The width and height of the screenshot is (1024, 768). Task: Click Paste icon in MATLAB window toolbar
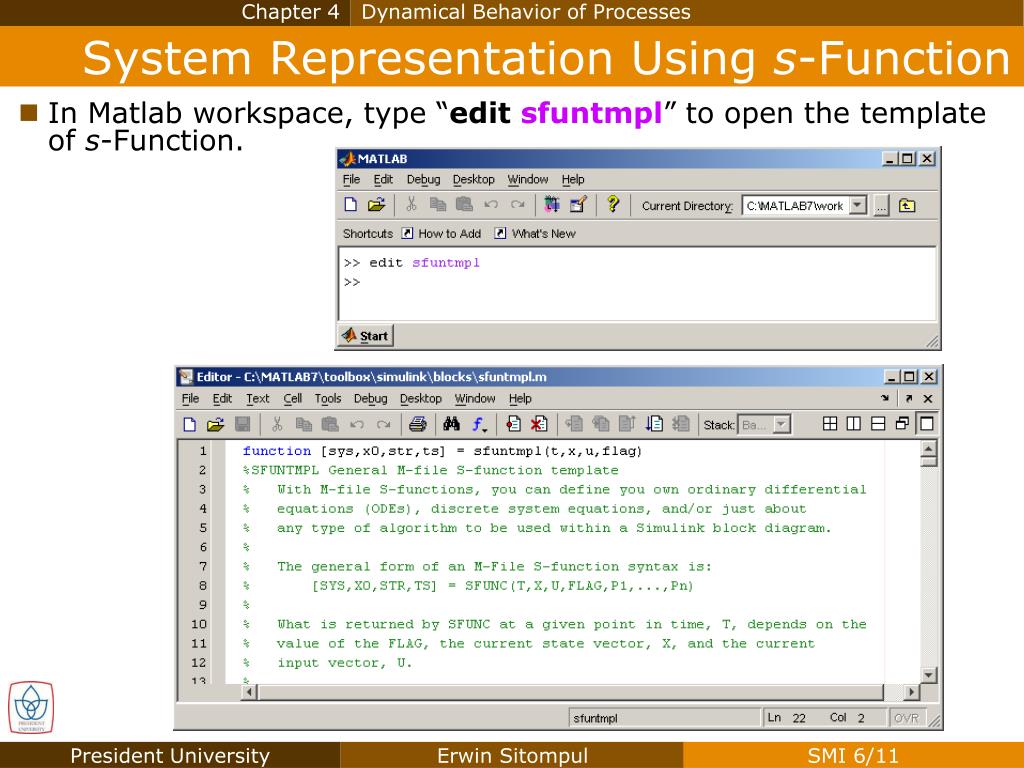click(464, 205)
